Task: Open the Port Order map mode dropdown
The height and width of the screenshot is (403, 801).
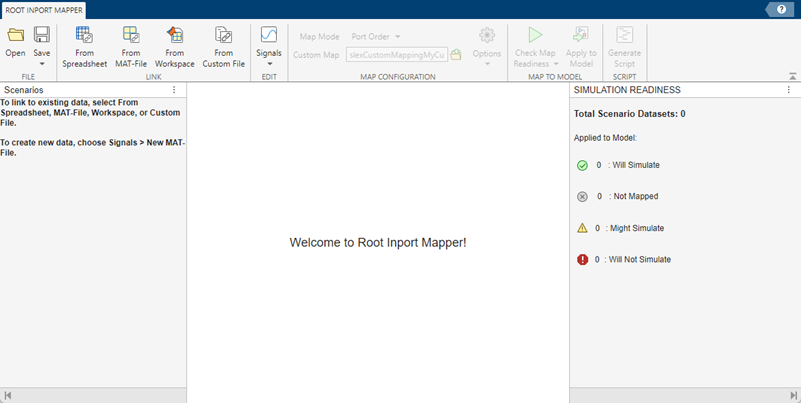Action: pyautogui.click(x=376, y=37)
